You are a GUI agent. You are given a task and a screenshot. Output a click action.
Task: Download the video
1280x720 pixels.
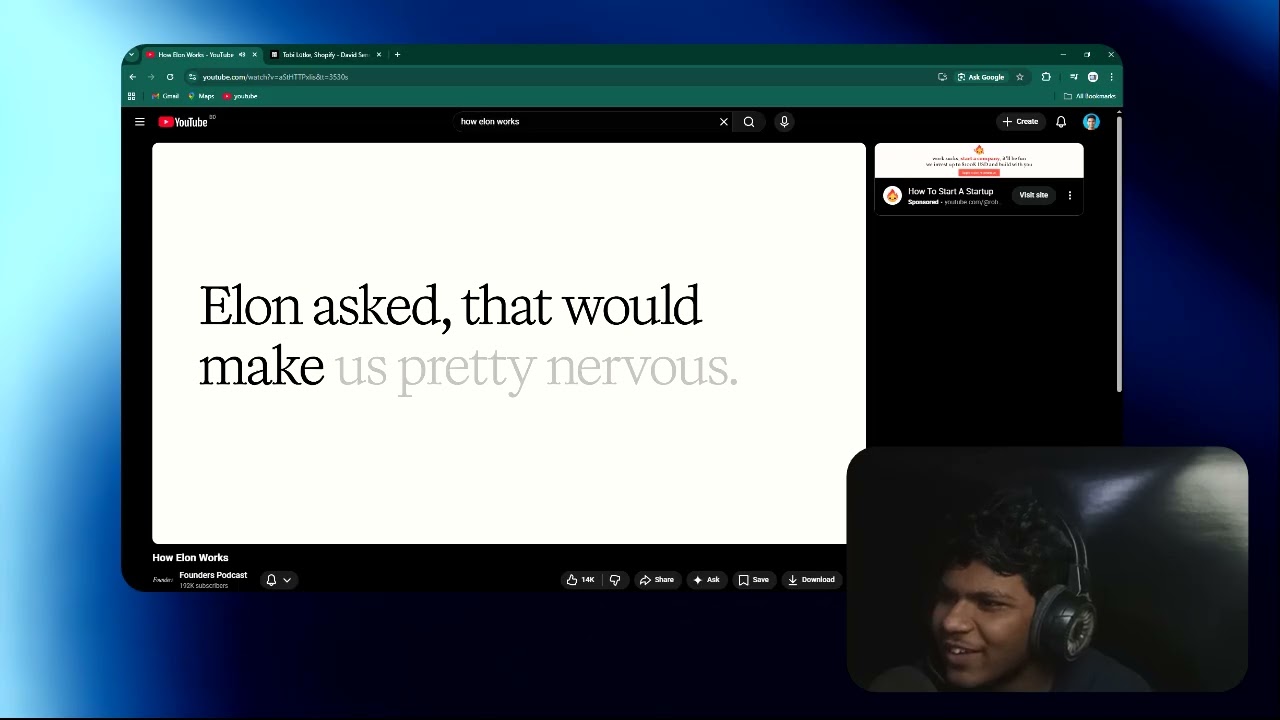(811, 580)
